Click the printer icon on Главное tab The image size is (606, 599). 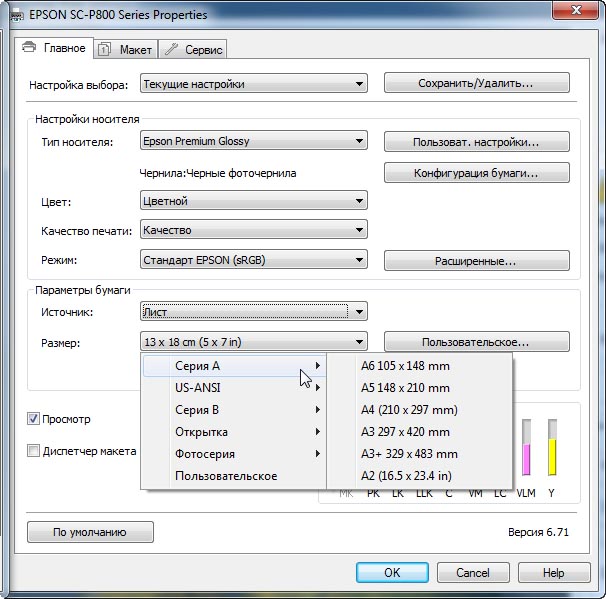[29, 47]
